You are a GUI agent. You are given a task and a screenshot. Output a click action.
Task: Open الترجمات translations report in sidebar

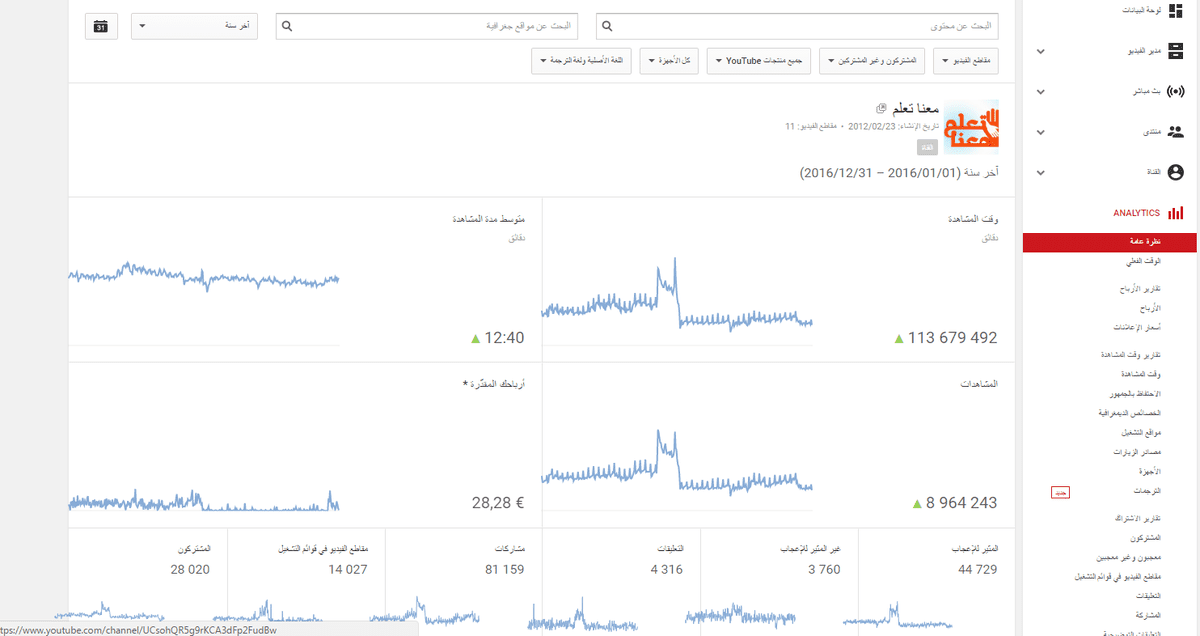point(1146,492)
